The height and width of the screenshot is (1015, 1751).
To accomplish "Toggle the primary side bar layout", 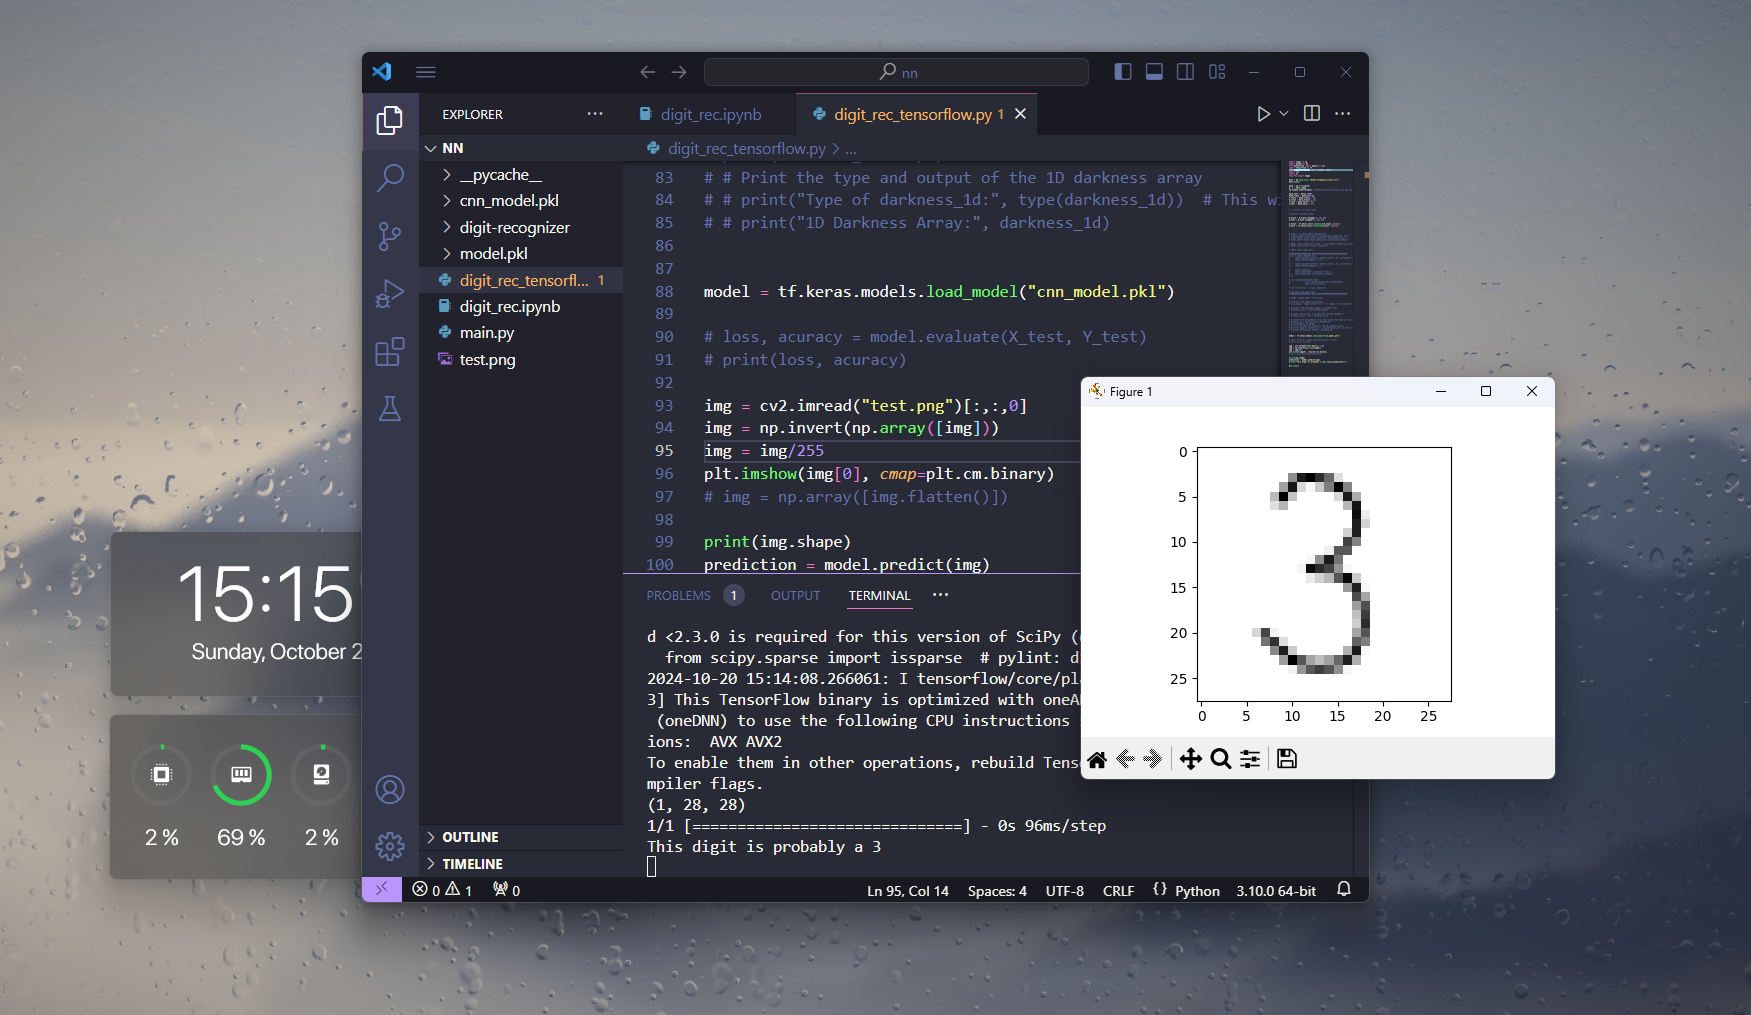I will (x=1123, y=72).
